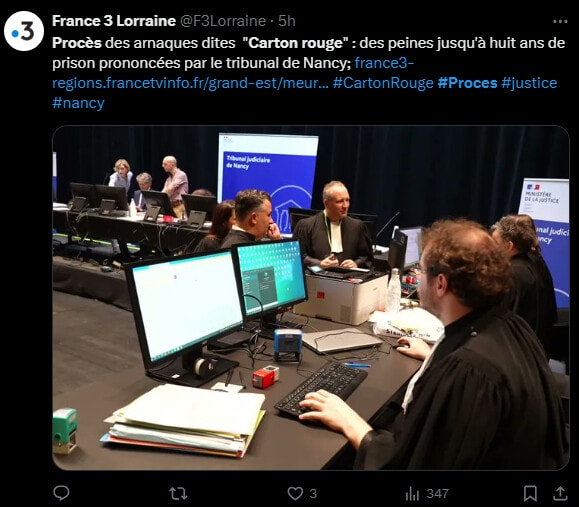Viewport: 579px width, 507px height.
Task: Click the 347 view count number
Action: click(437, 494)
